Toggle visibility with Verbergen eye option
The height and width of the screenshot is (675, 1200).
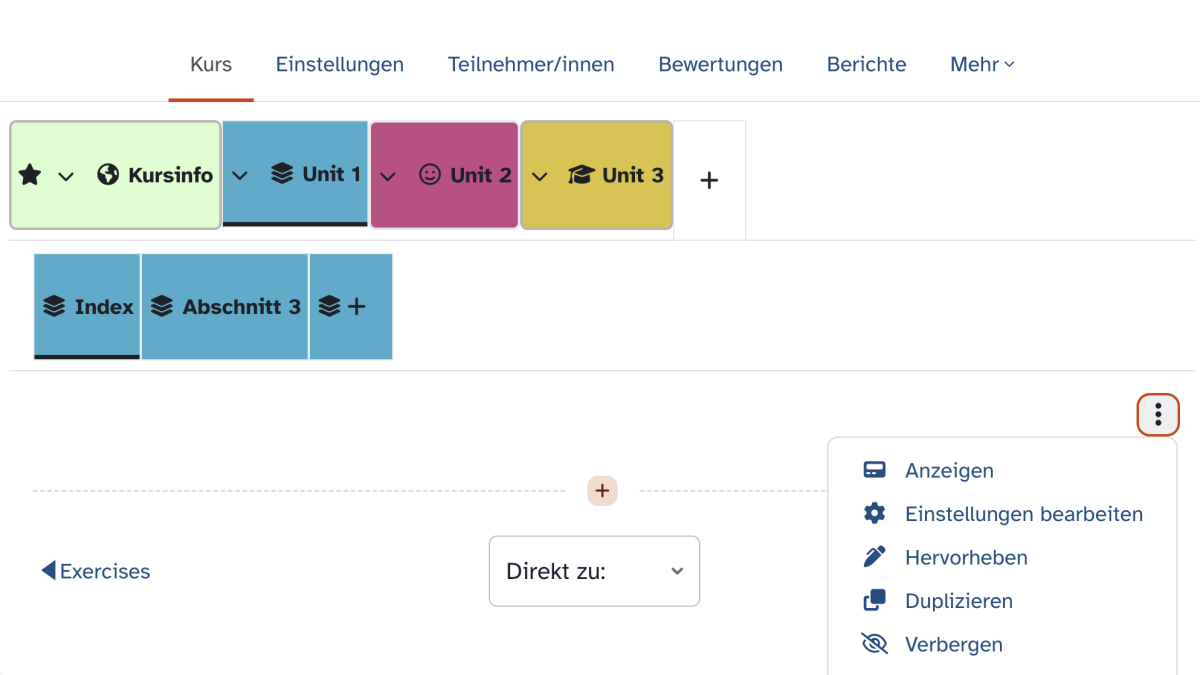(952, 644)
